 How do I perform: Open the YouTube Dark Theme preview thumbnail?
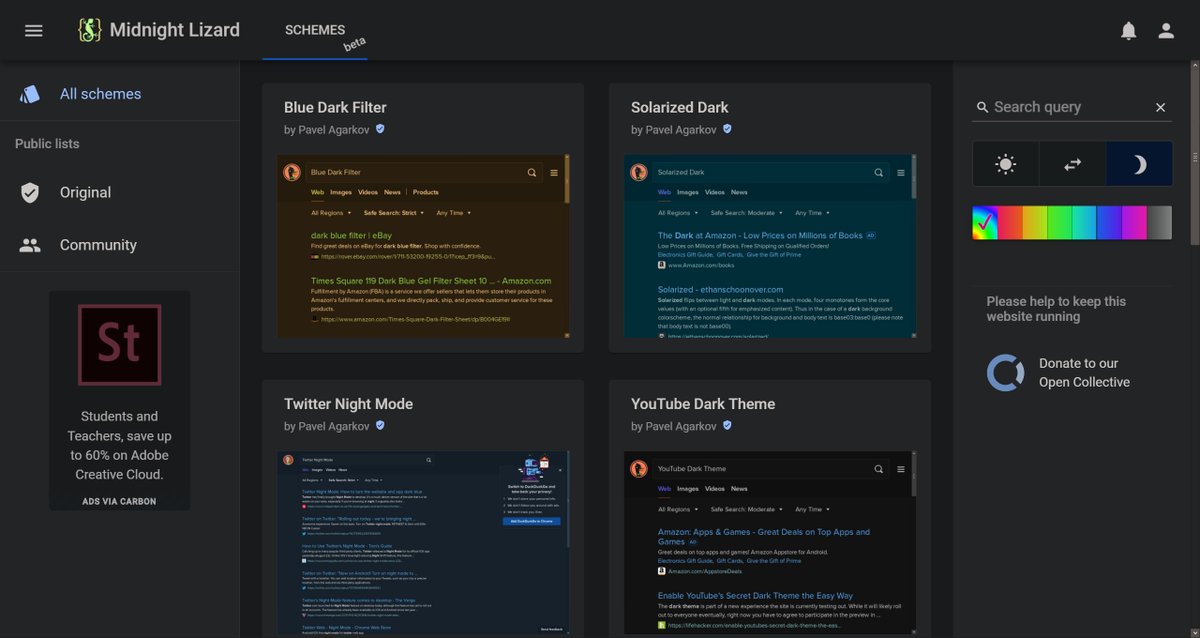click(770, 542)
